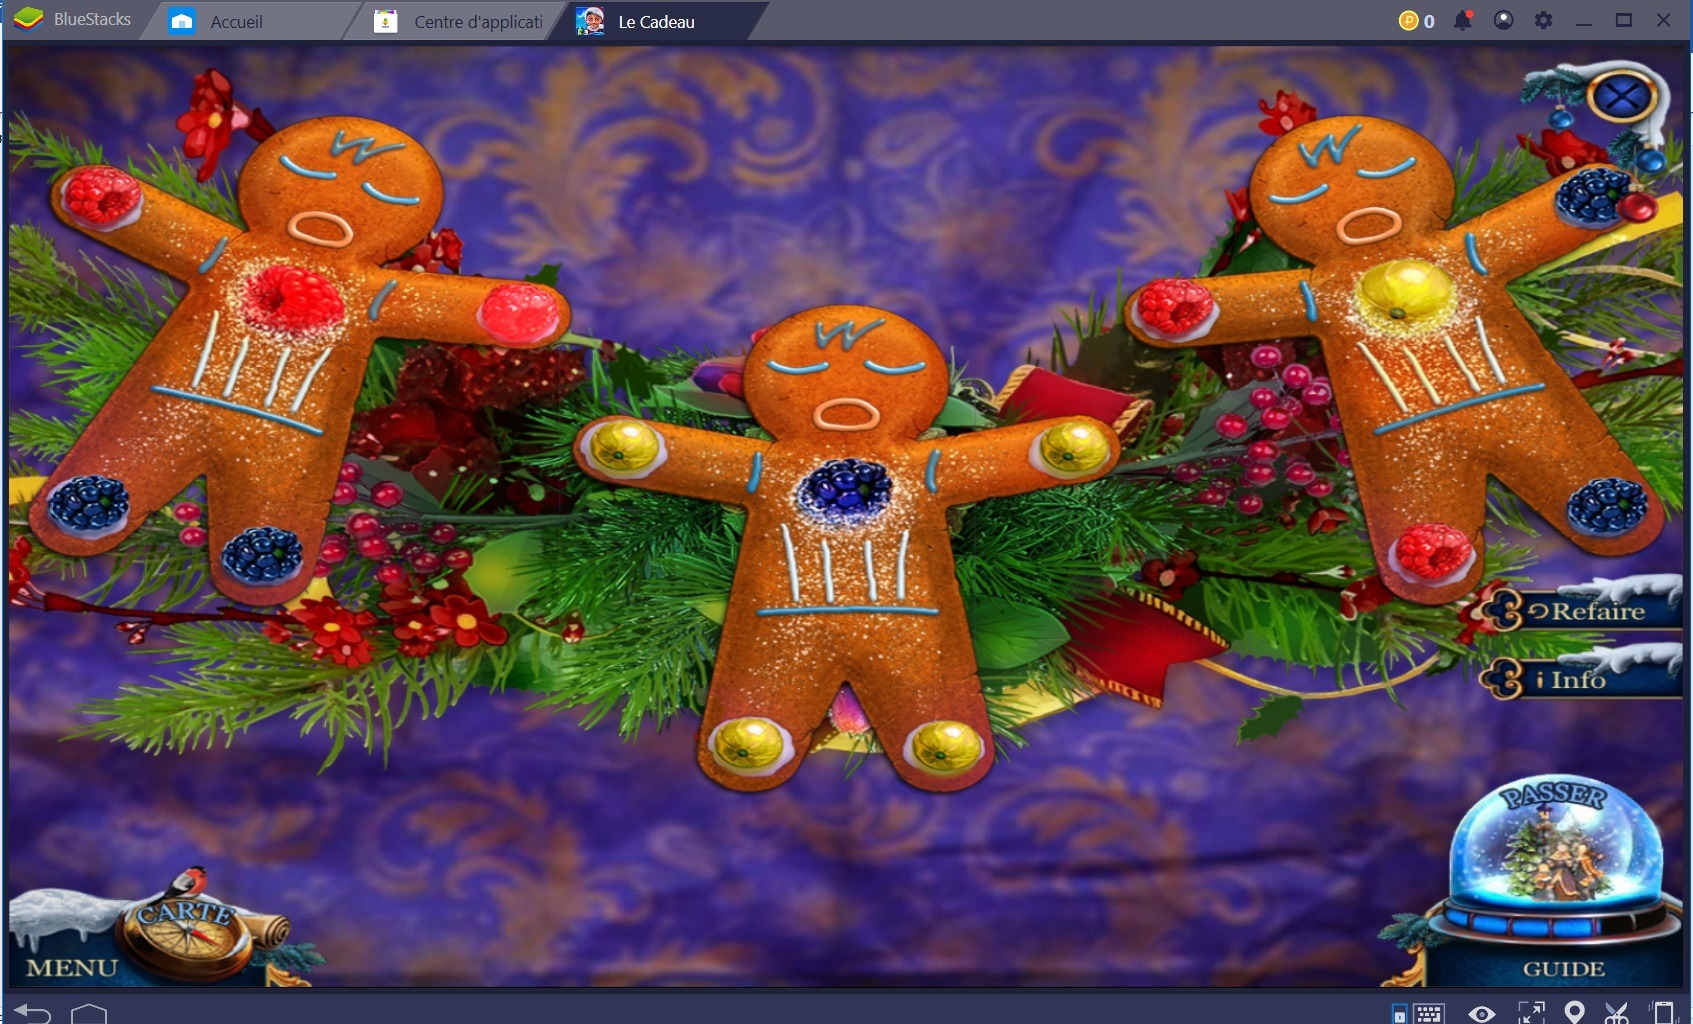This screenshot has height=1024, width=1693.
Task: Maximize the BlueStacks window
Action: point(1624,20)
